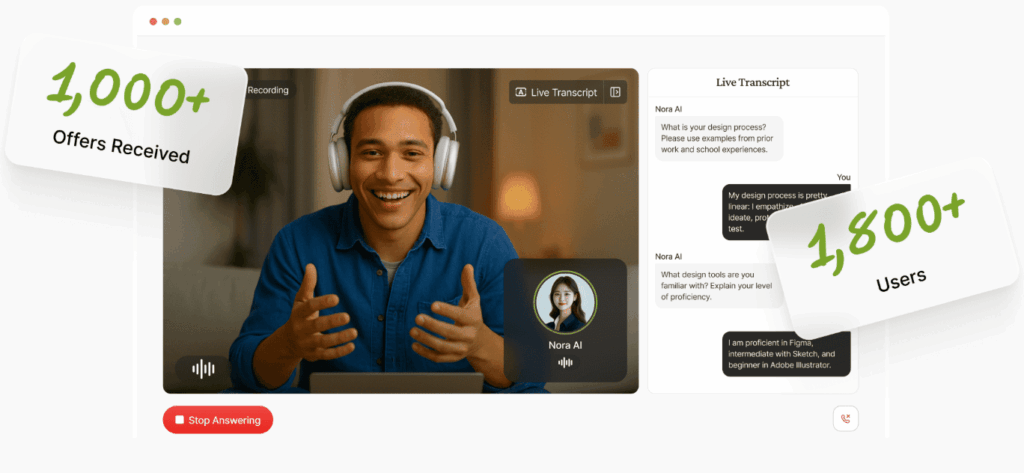Toggle the Live Transcript button on video

pos(557,92)
